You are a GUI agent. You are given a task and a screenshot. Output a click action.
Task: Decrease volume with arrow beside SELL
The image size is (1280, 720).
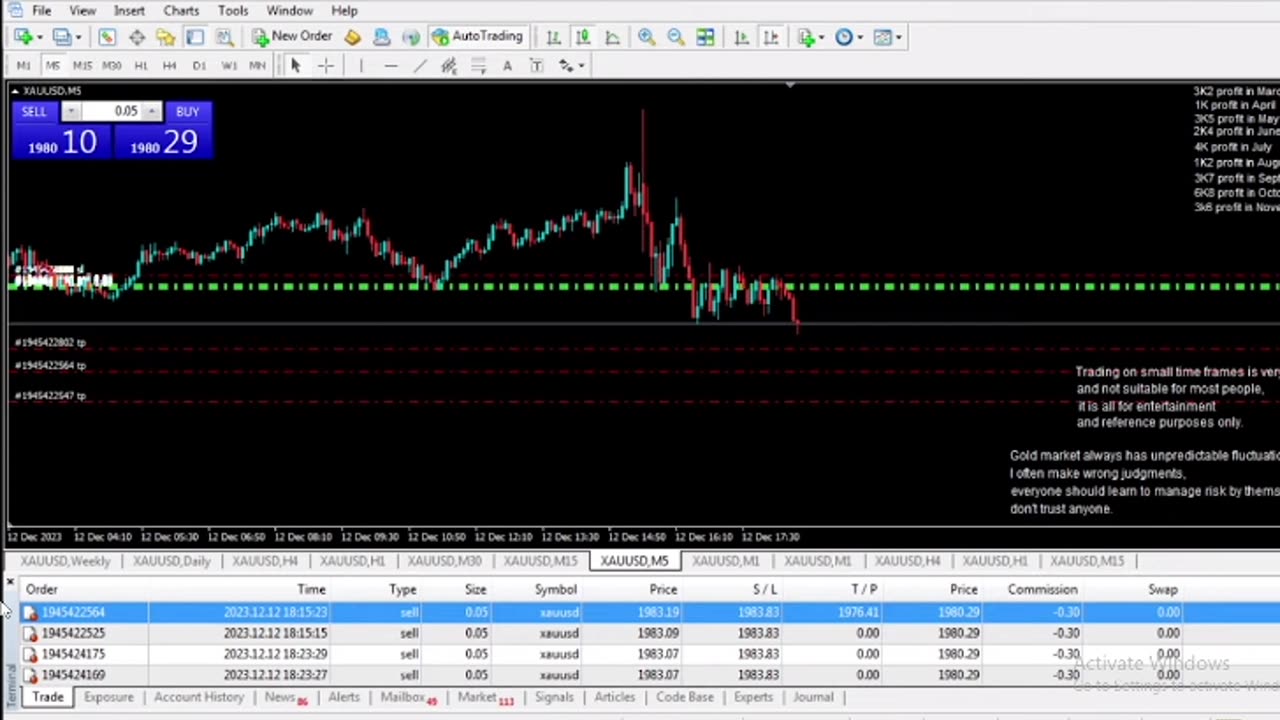70,111
